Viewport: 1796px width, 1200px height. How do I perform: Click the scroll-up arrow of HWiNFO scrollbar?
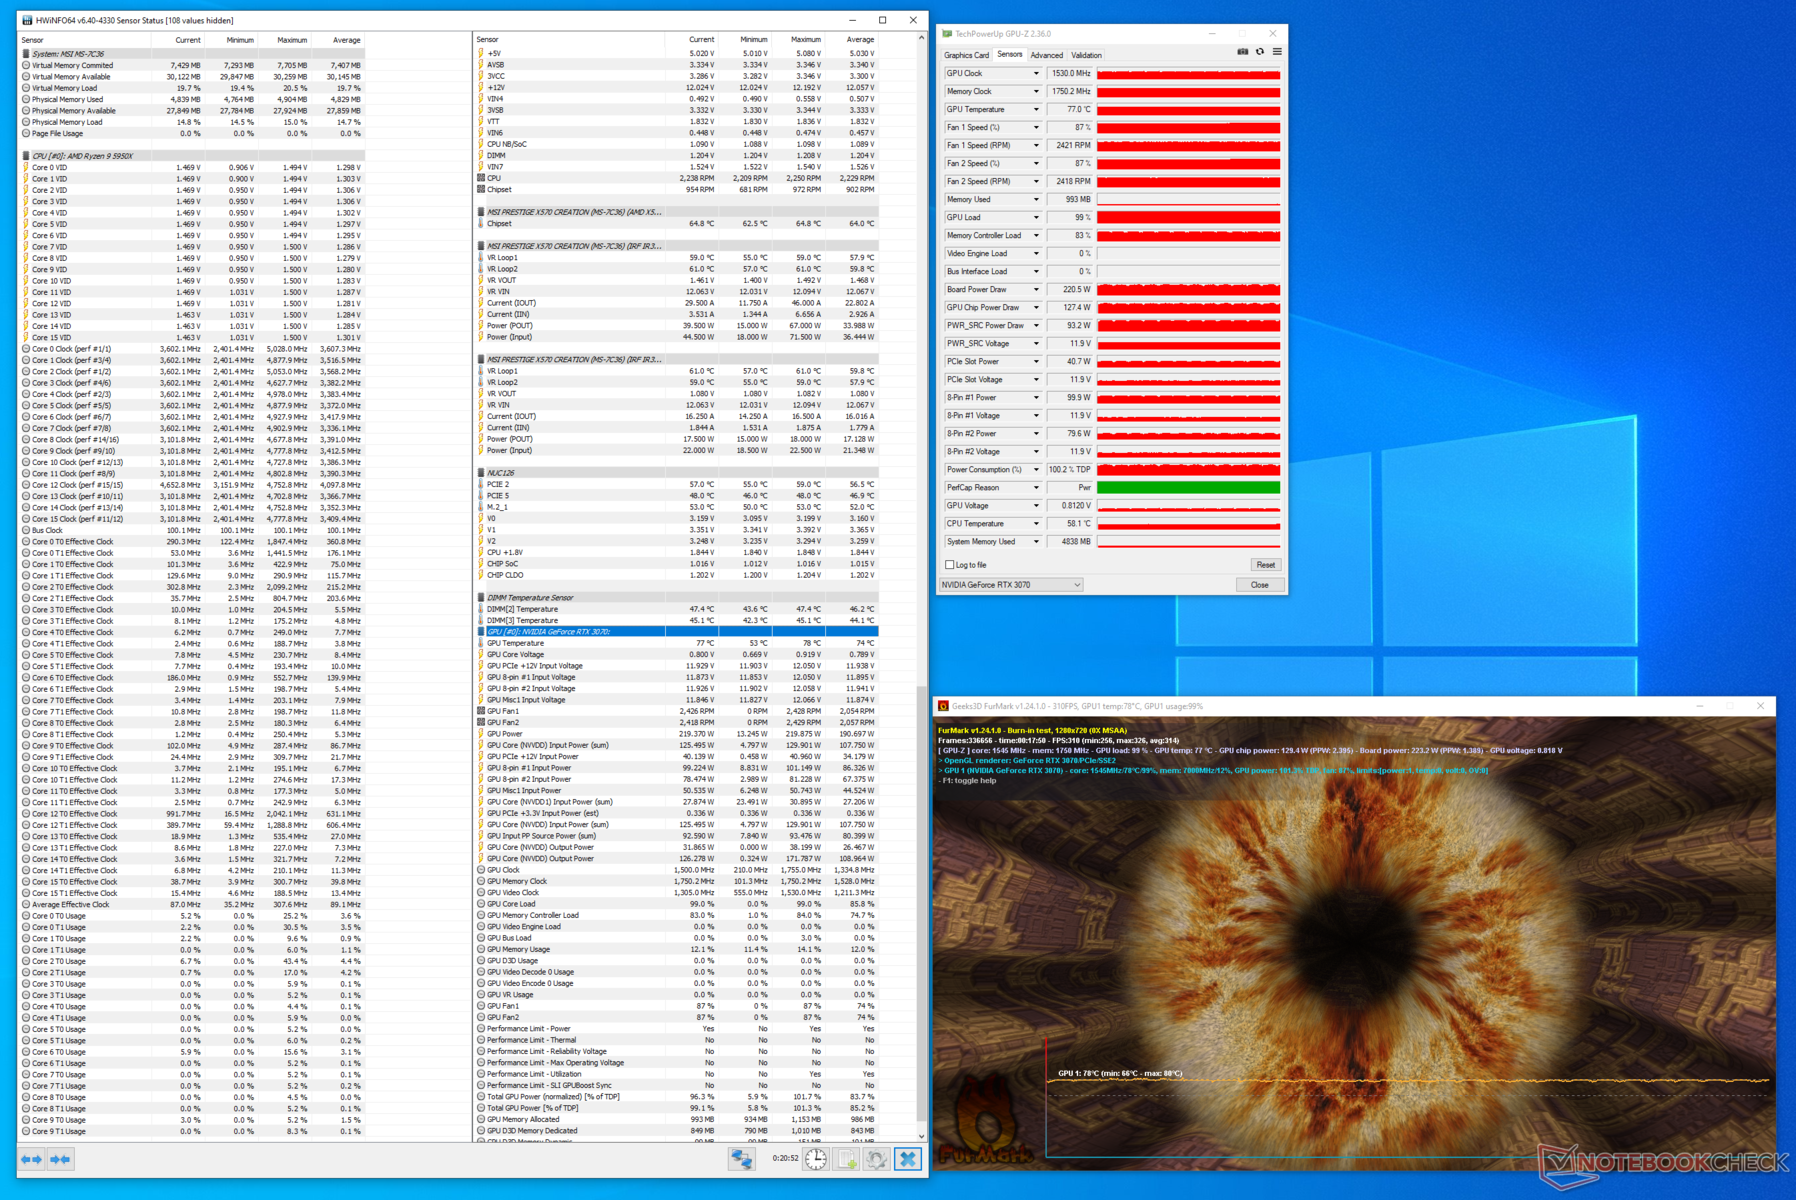tap(922, 38)
